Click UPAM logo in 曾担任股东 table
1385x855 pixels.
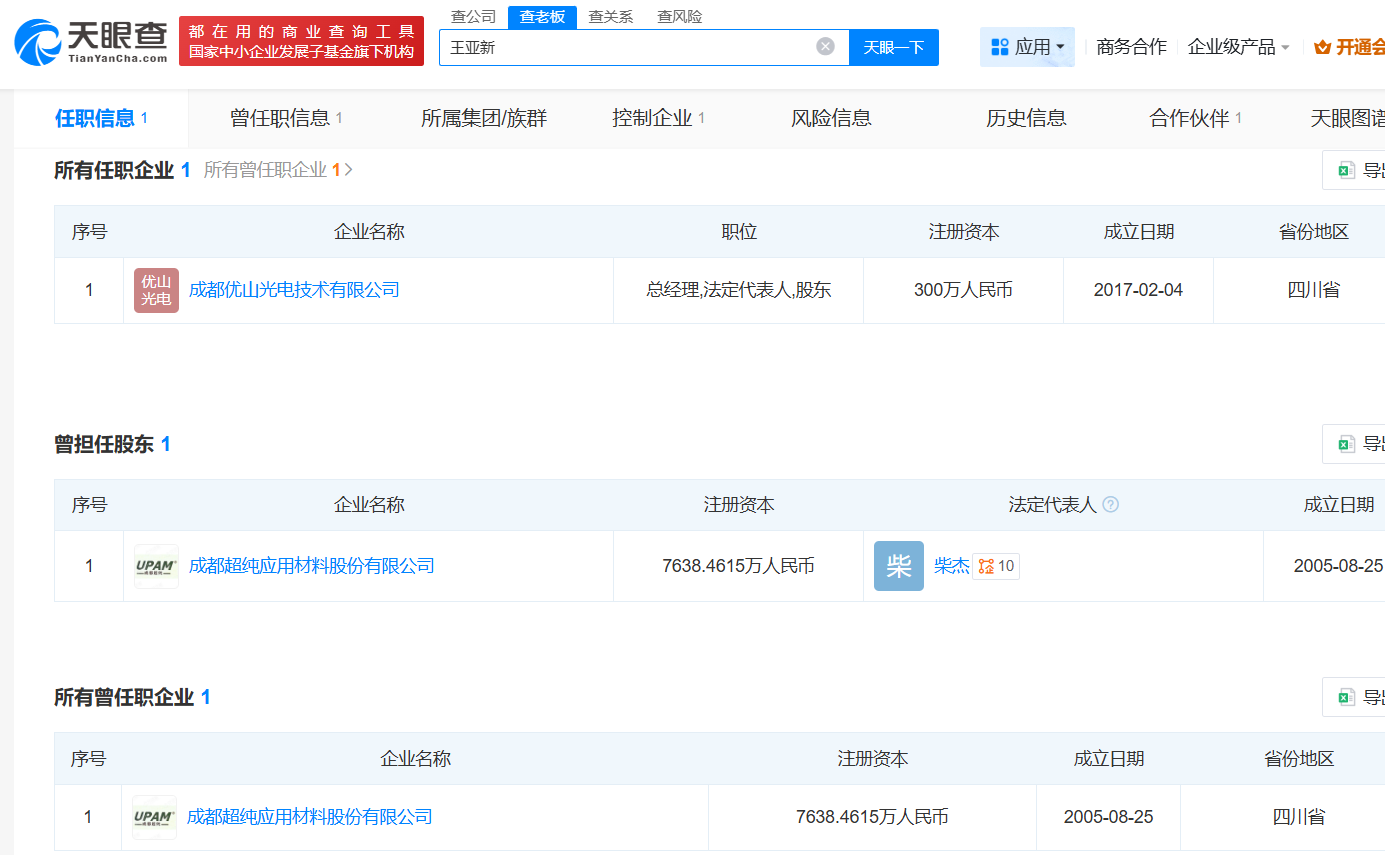coord(156,566)
